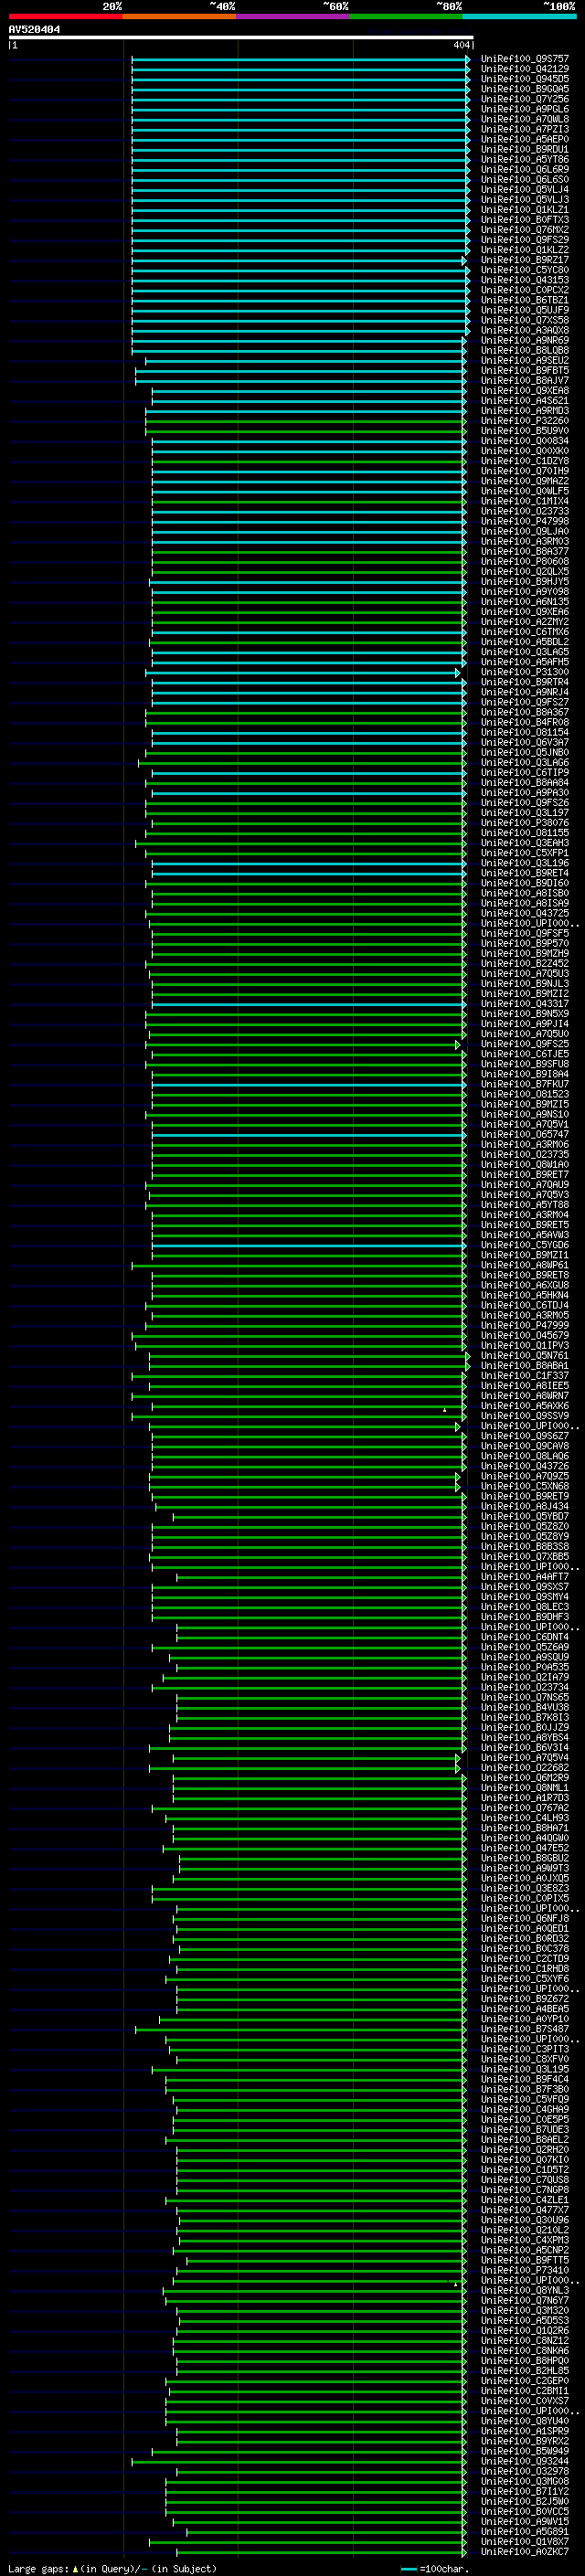Select label UniRef100_Q8YNL3
This screenshot has width=585, height=2576.
coord(524,2290)
